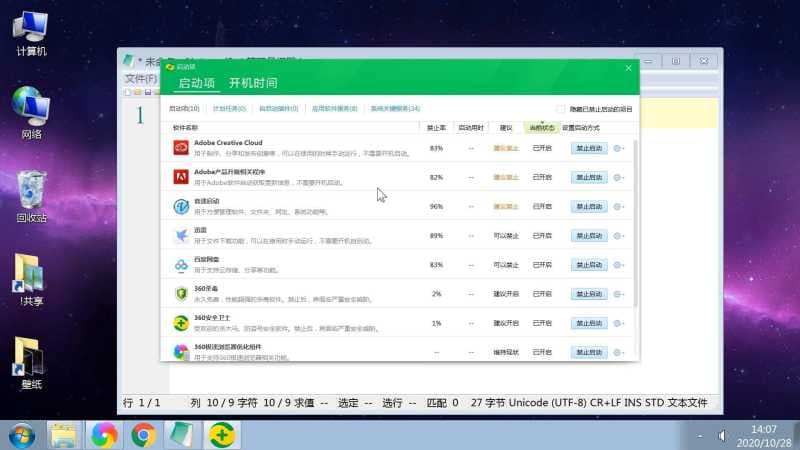Click the 音速启动 app icon
This screenshot has width=800, height=450.
(x=181, y=206)
